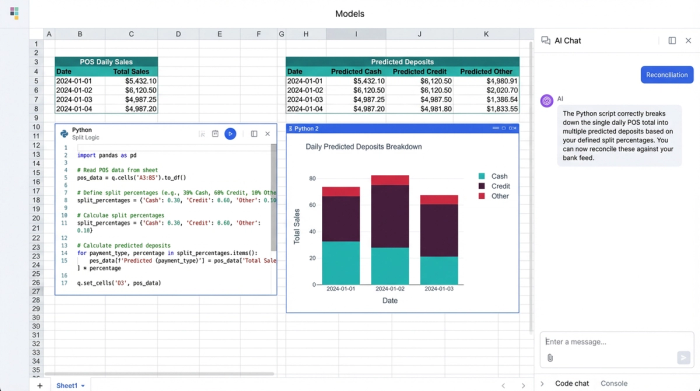Click the Reconciliation message bubble
The image size is (700, 391).
tap(667, 75)
